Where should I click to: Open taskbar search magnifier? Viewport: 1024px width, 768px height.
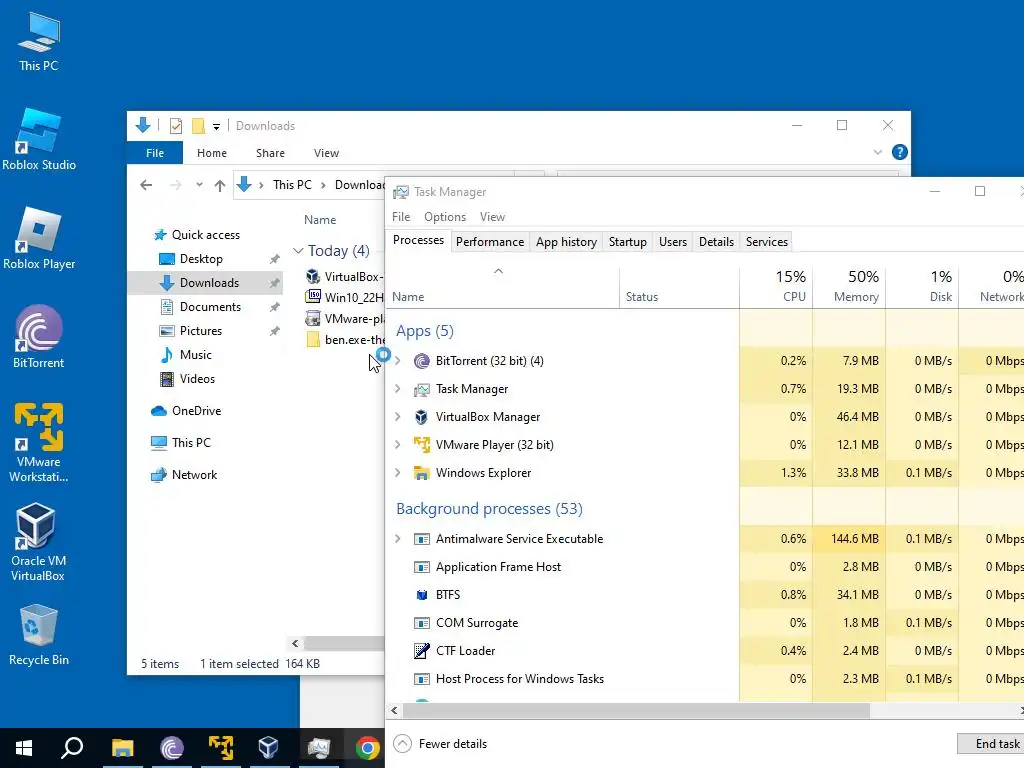pos(72,748)
